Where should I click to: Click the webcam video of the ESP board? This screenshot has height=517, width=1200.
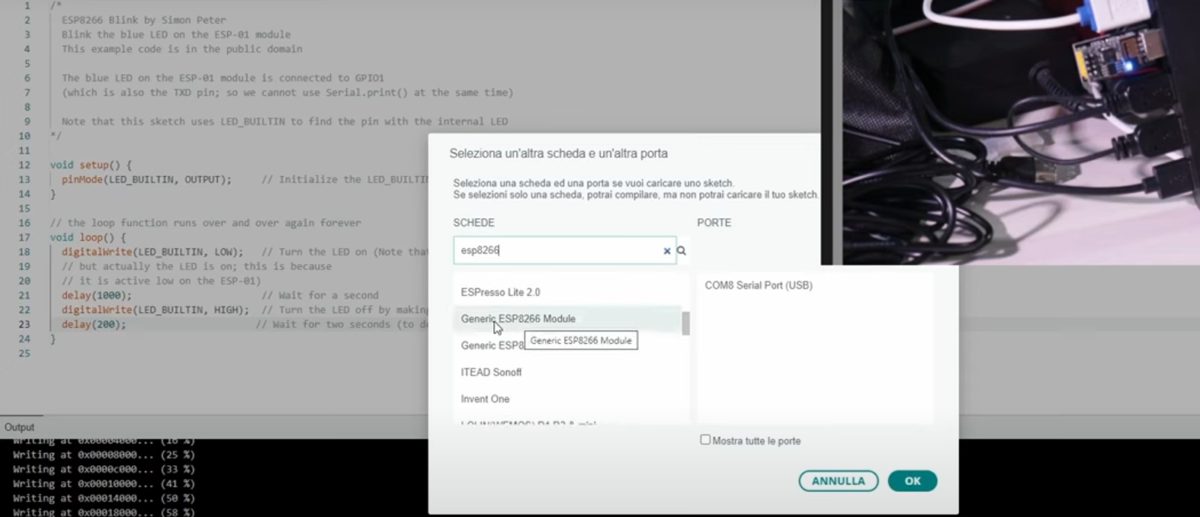click(1020, 130)
